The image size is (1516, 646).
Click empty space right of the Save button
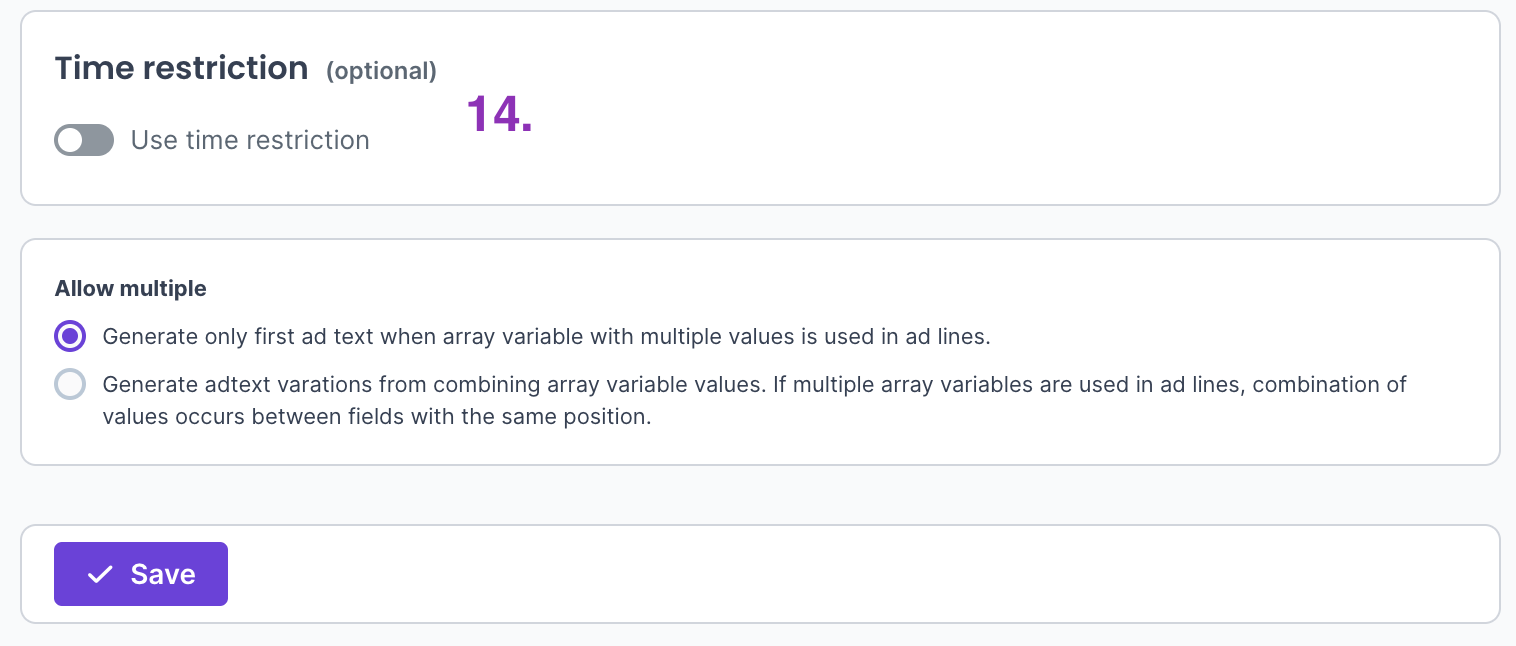(x=800, y=574)
